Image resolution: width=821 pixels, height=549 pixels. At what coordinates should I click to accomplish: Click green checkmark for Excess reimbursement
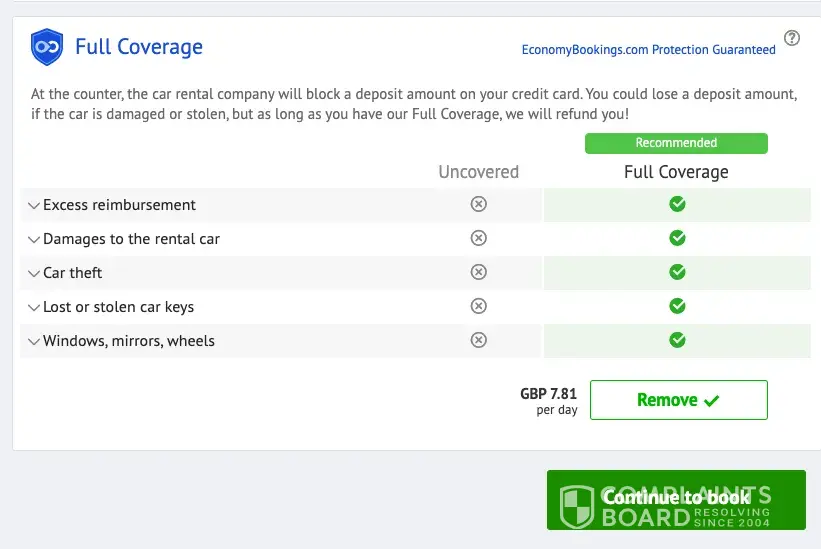point(677,204)
